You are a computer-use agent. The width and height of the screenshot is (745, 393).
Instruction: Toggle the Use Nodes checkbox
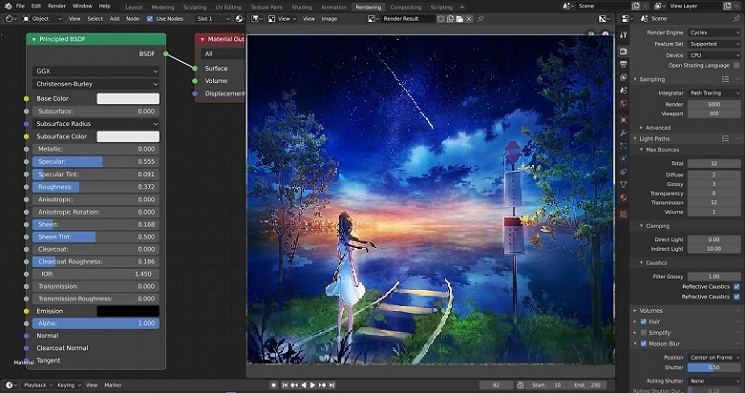click(x=150, y=19)
